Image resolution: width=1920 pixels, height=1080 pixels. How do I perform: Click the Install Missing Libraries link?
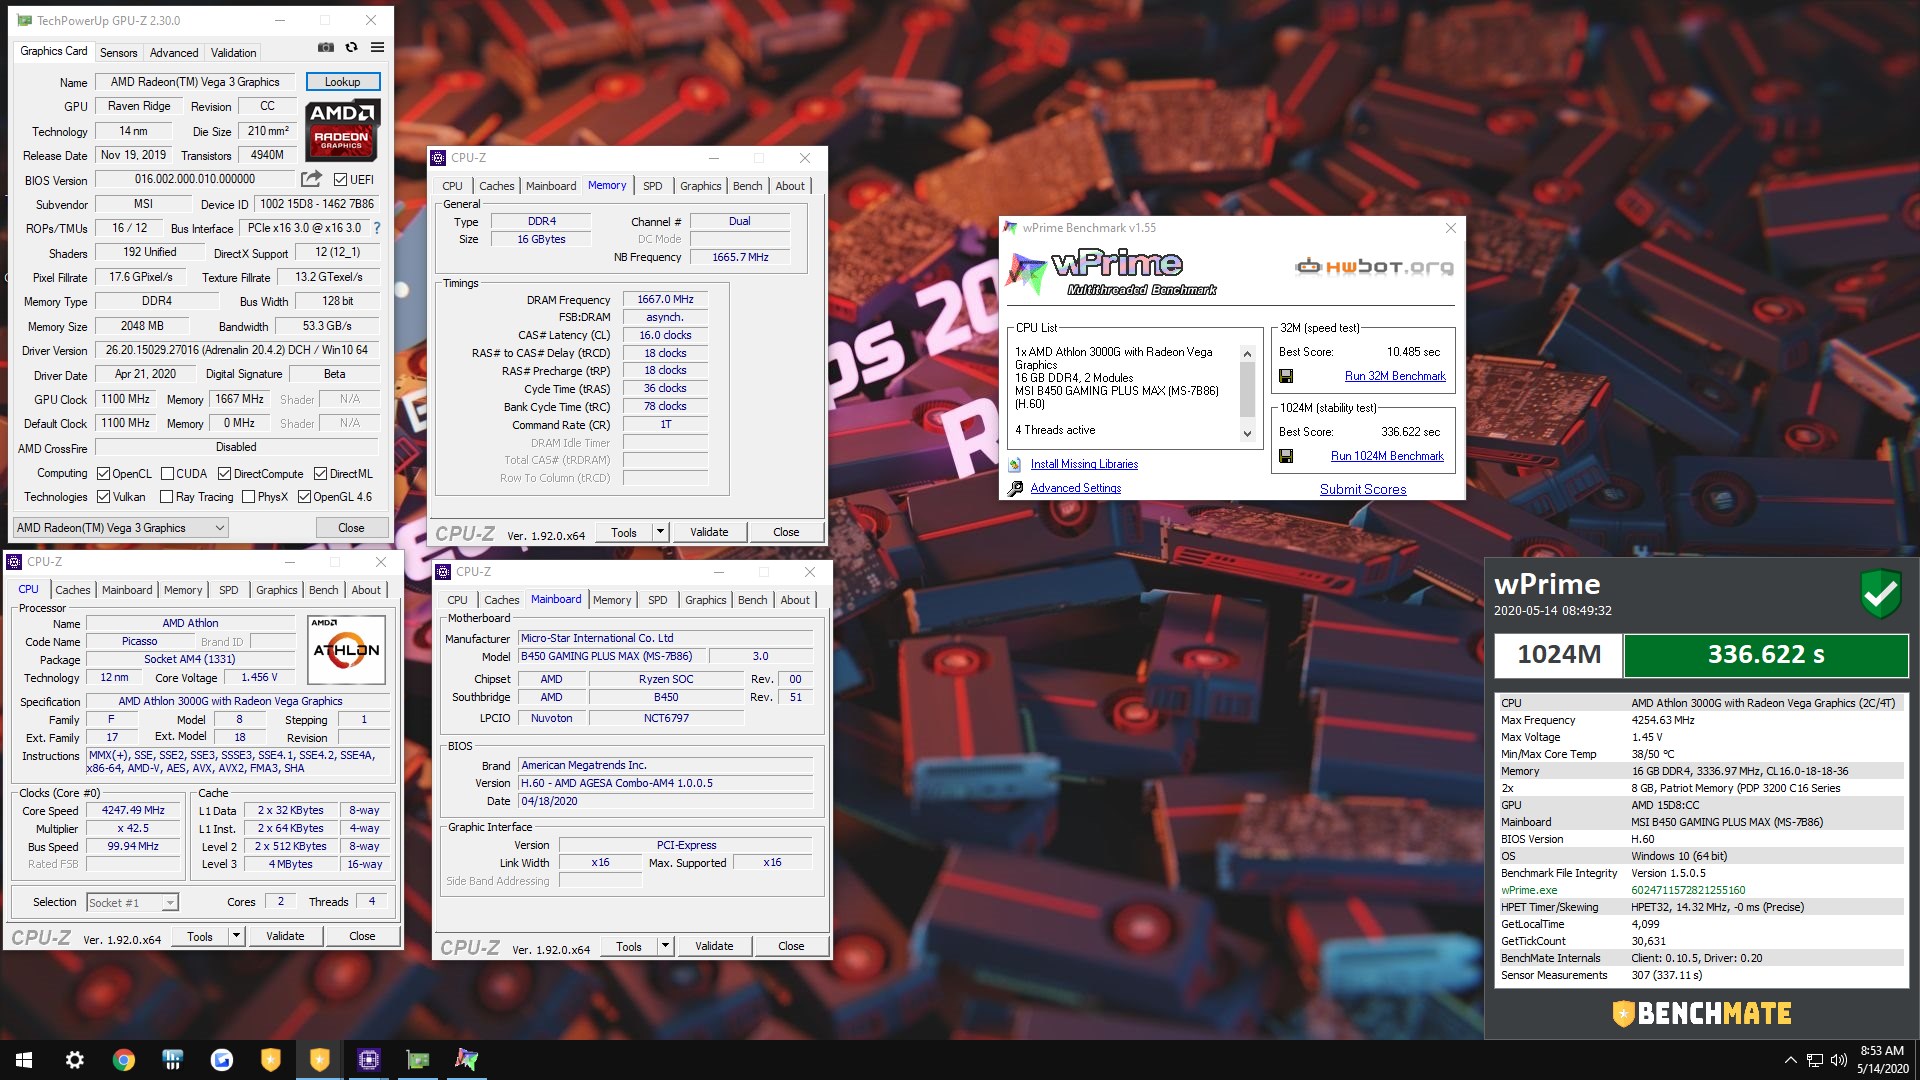click(1084, 464)
